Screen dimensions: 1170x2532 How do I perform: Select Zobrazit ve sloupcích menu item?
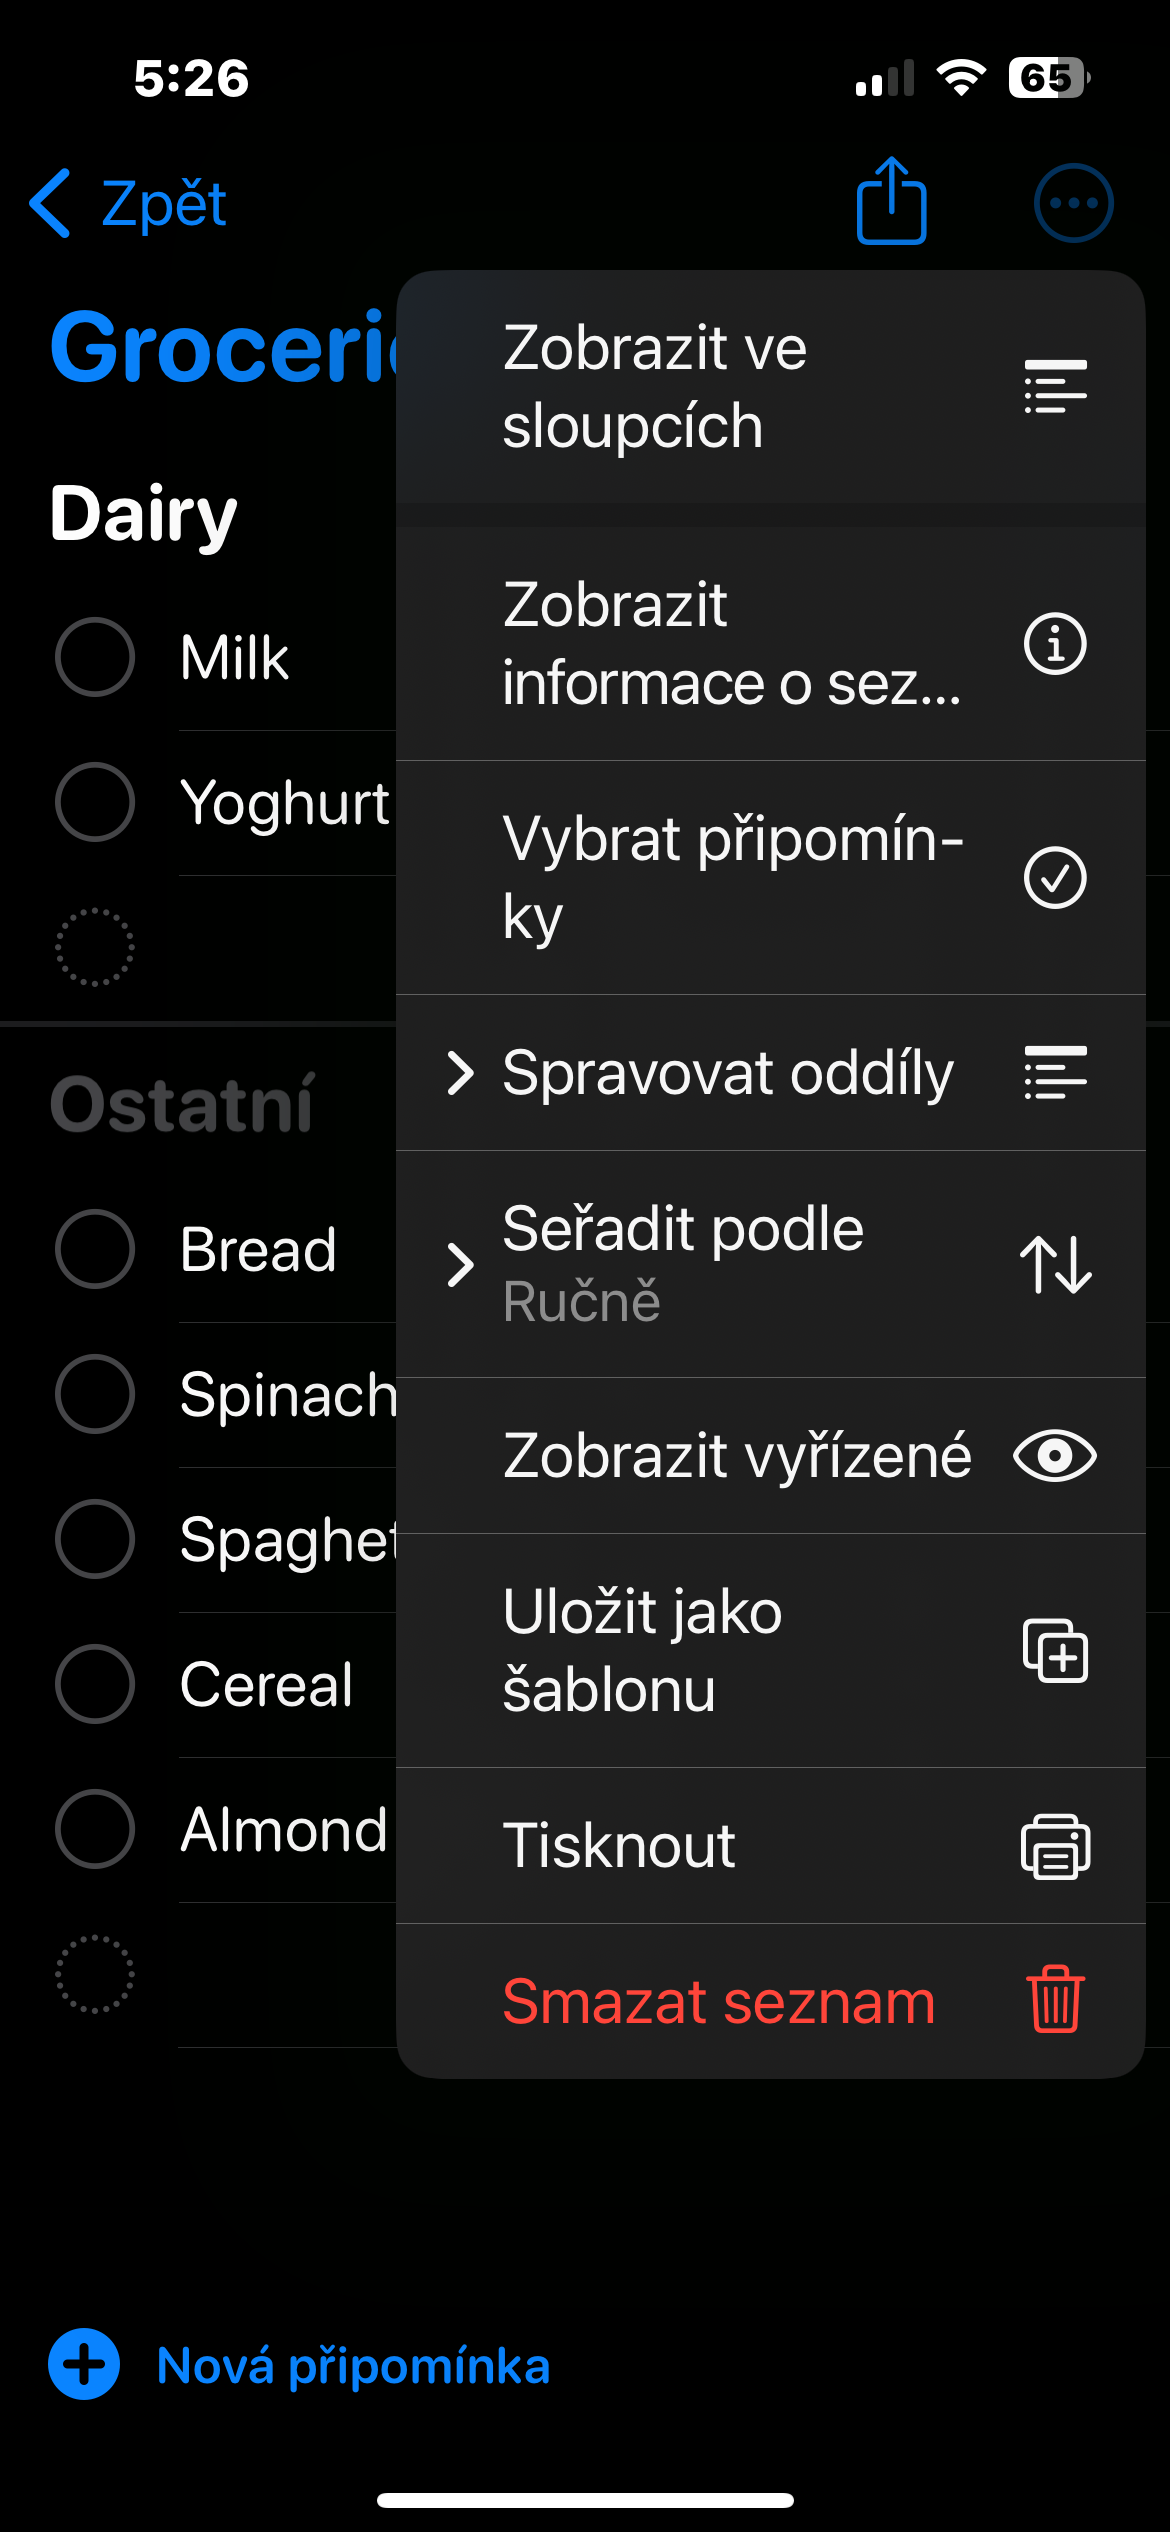700,386
